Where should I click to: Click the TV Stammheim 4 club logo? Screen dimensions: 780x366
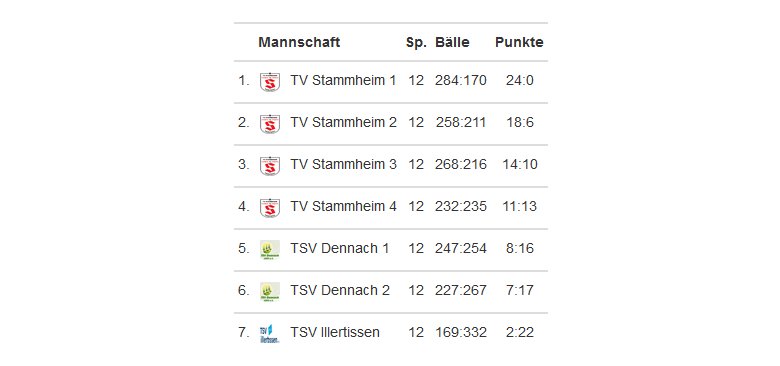[x=270, y=208]
